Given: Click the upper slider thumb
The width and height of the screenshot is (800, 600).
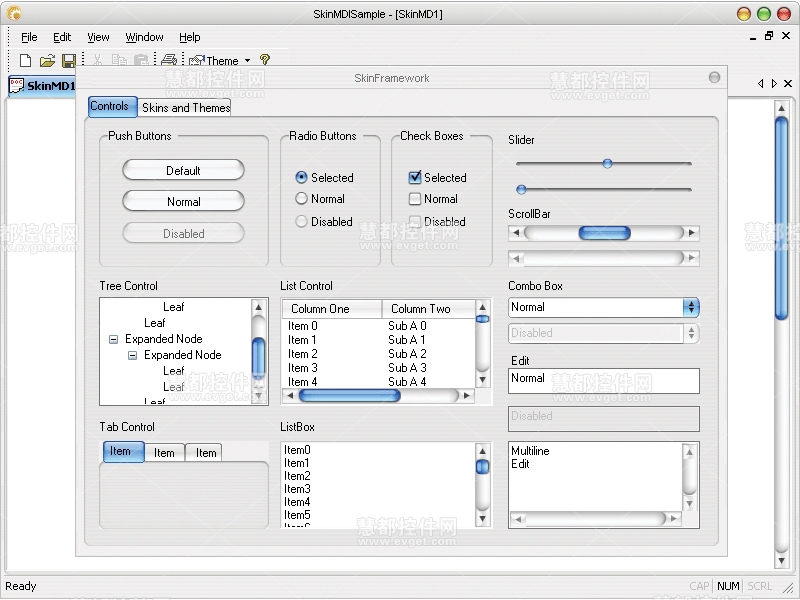Looking at the screenshot, I should pos(607,163).
